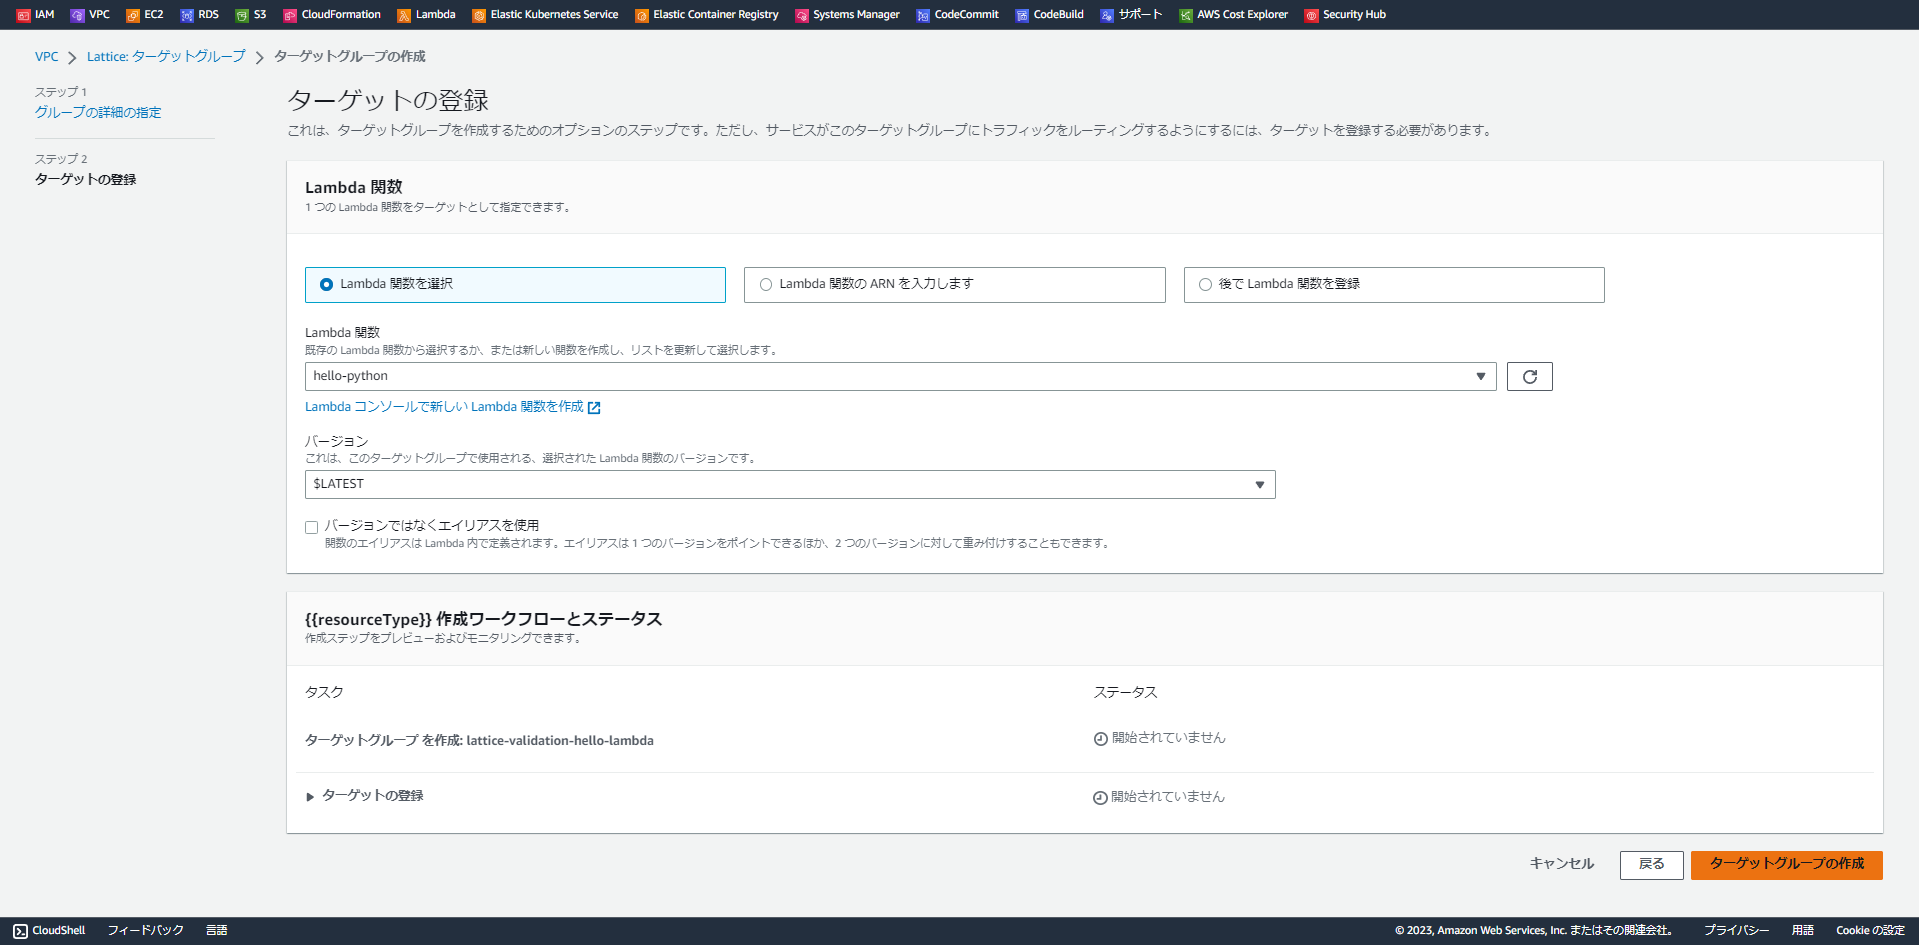Image resolution: width=1919 pixels, height=945 pixels.
Task: Select '後で Lambda 関数を登録' radio option
Action: tap(1205, 285)
